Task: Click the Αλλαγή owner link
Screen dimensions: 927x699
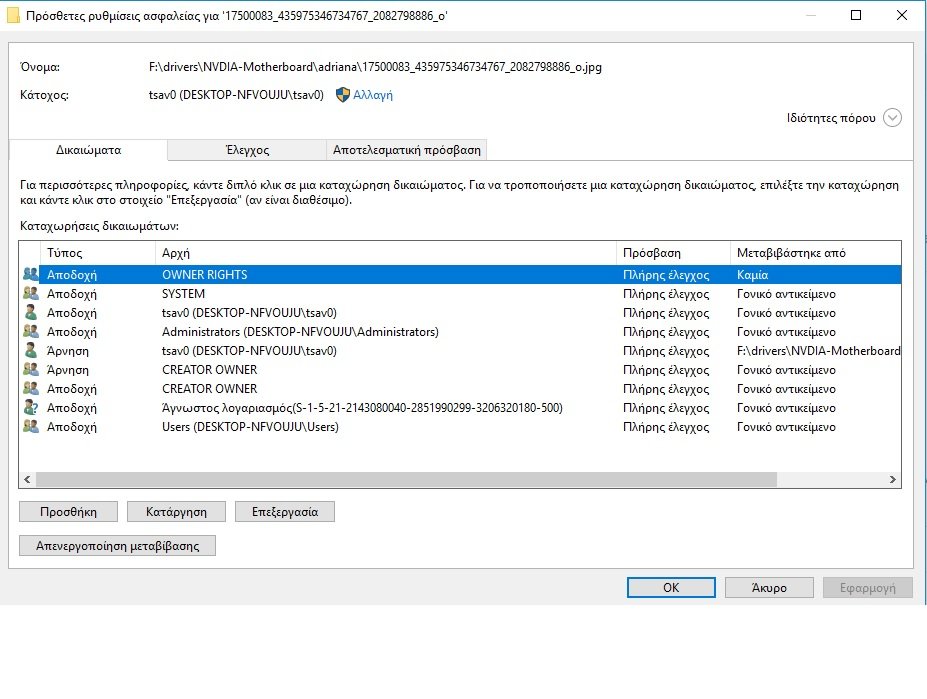Action: click(x=373, y=95)
